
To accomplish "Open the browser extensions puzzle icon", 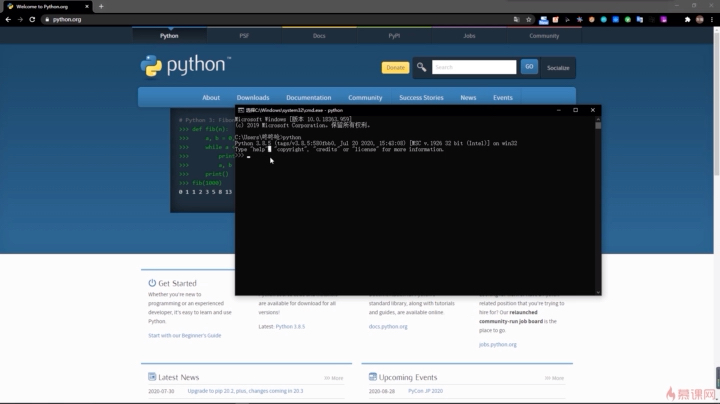I will [687, 19].
